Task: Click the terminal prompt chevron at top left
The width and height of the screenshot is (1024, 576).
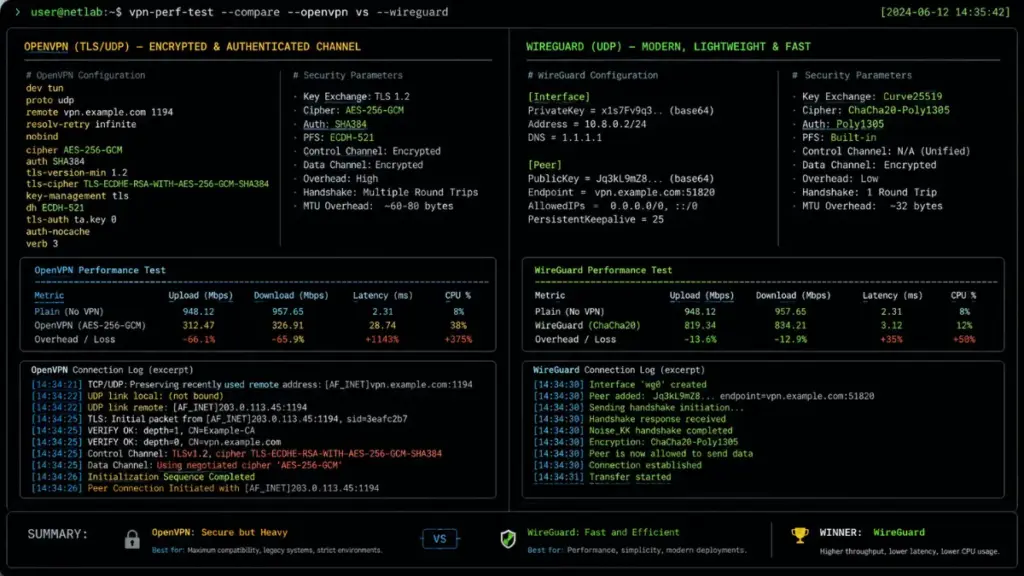Action: click(x=18, y=12)
